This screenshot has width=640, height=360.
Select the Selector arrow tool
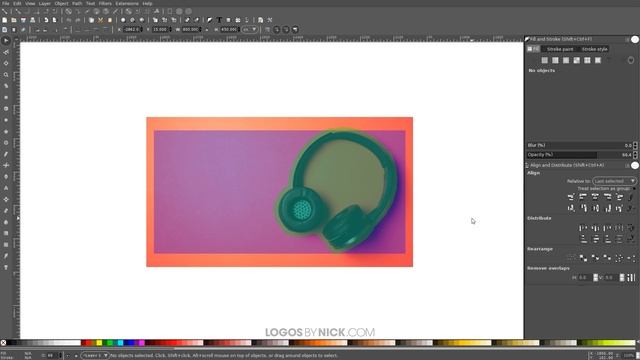(x=6, y=41)
